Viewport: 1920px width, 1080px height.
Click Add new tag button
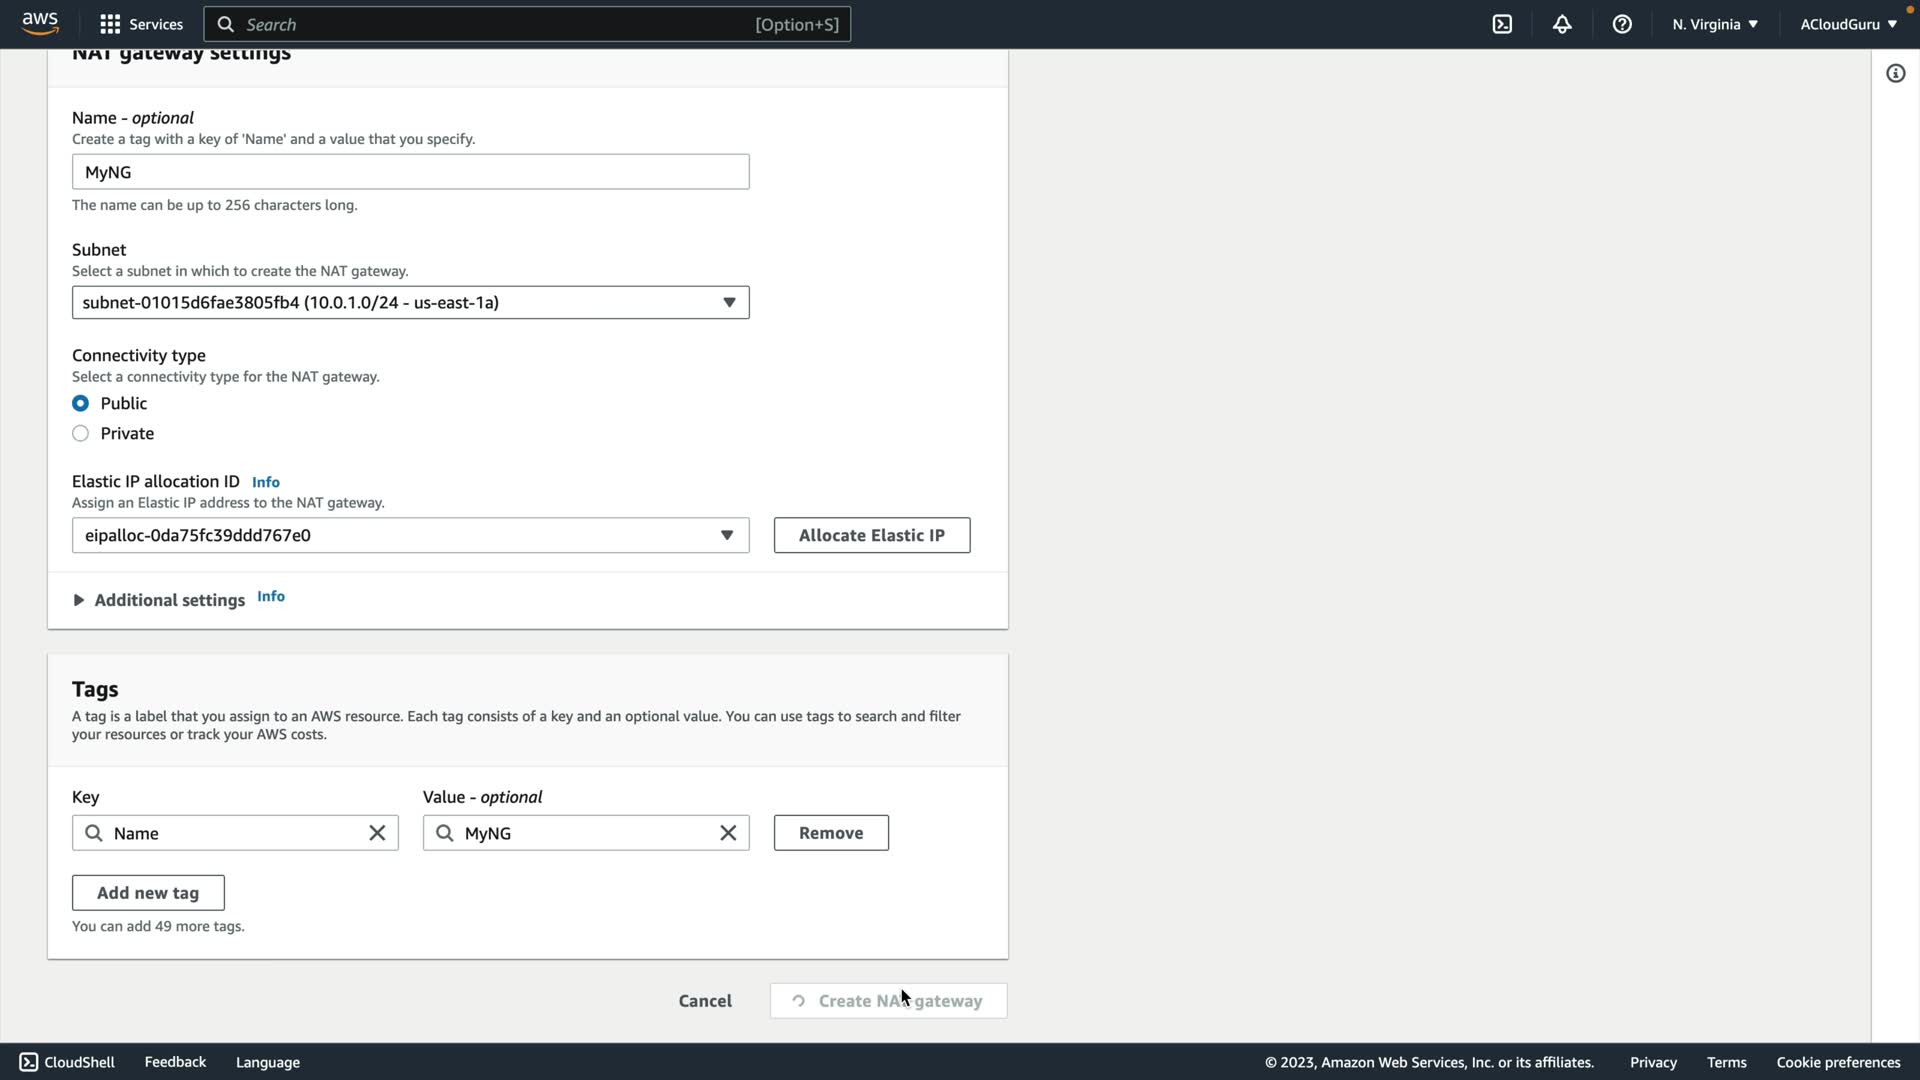(x=148, y=893)
